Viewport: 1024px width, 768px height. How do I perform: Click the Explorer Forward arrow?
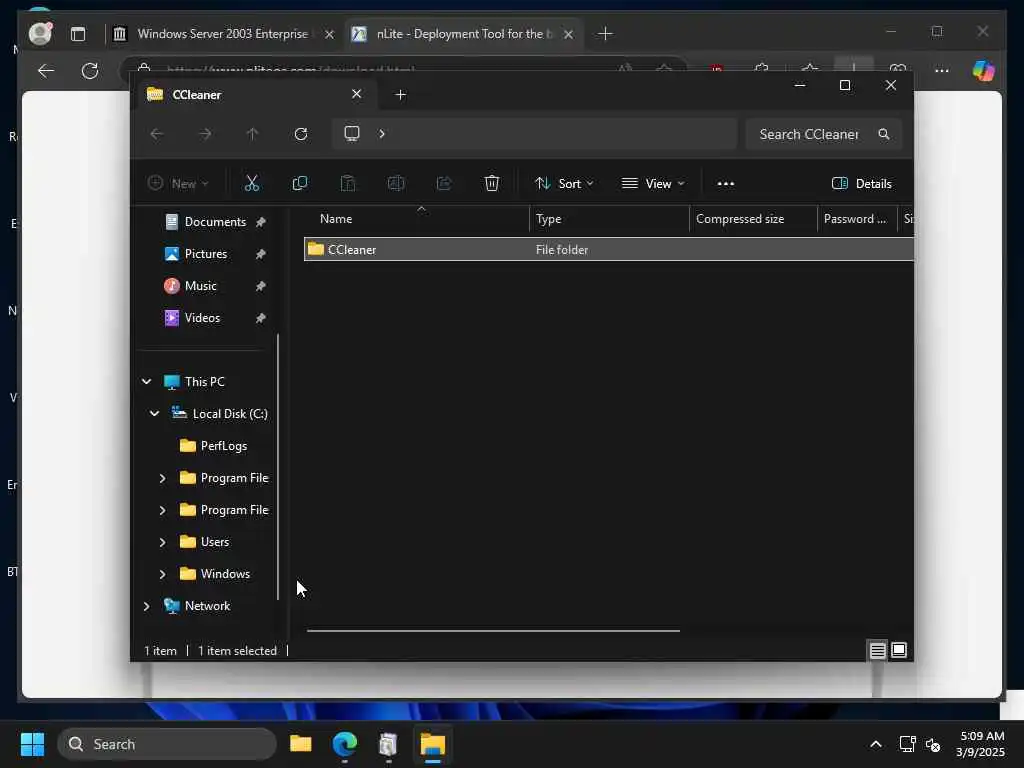[x=205, y=134]
